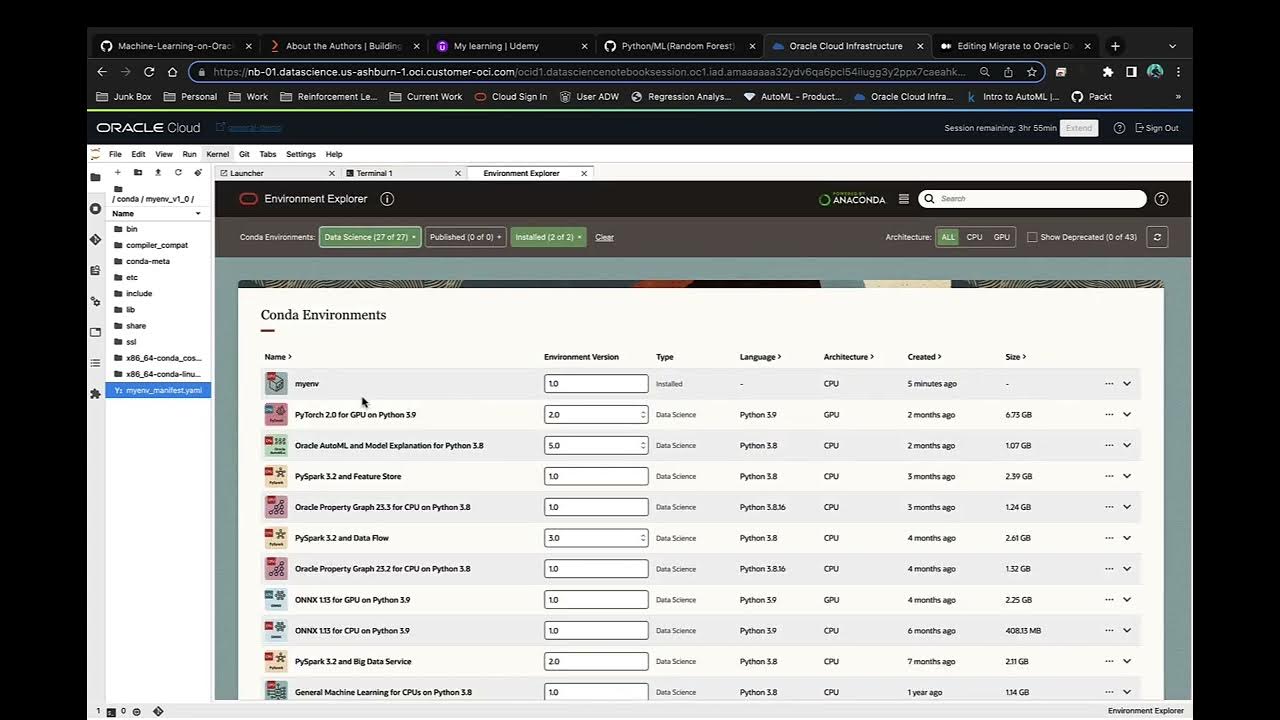Open the Settings menu
Screen dimensions: 1280x720
click(301, 154)
